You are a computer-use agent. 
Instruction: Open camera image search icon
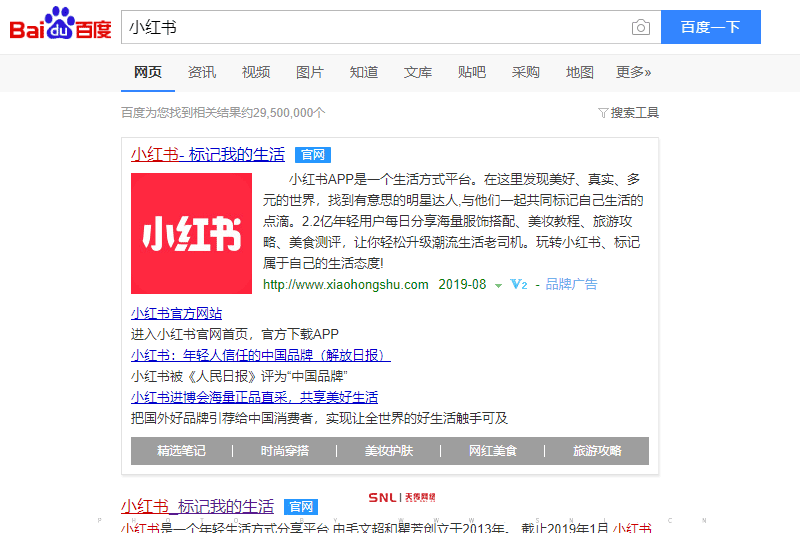pyautogui.click(x=641, y=27)
